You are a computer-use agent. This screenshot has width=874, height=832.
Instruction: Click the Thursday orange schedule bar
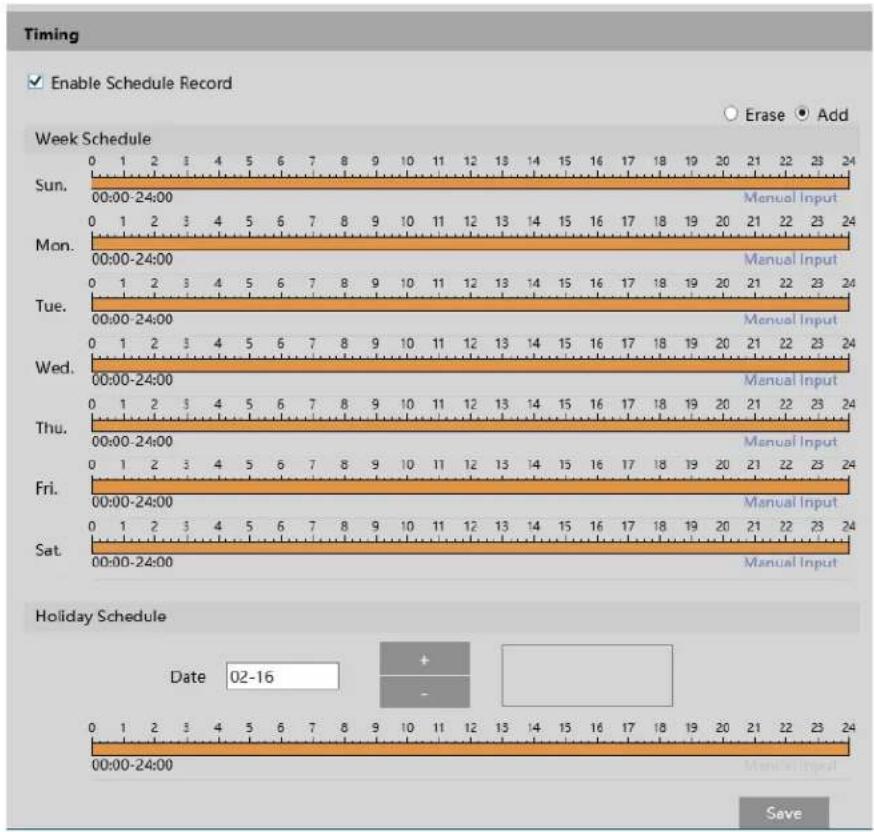[470, 426]
